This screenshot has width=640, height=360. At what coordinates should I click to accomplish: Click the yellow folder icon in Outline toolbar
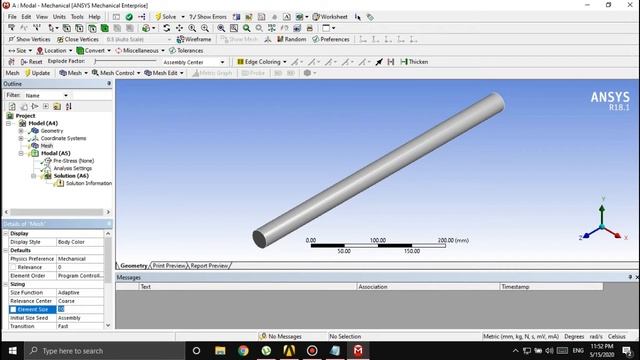tap(57, 107)
